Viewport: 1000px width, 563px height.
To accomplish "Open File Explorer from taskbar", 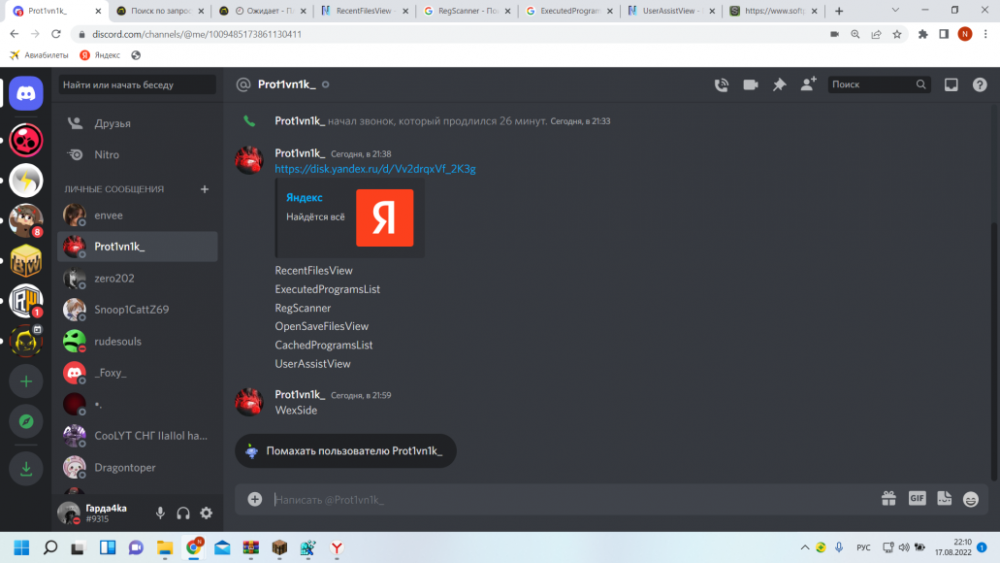I will tap(165, 548).
